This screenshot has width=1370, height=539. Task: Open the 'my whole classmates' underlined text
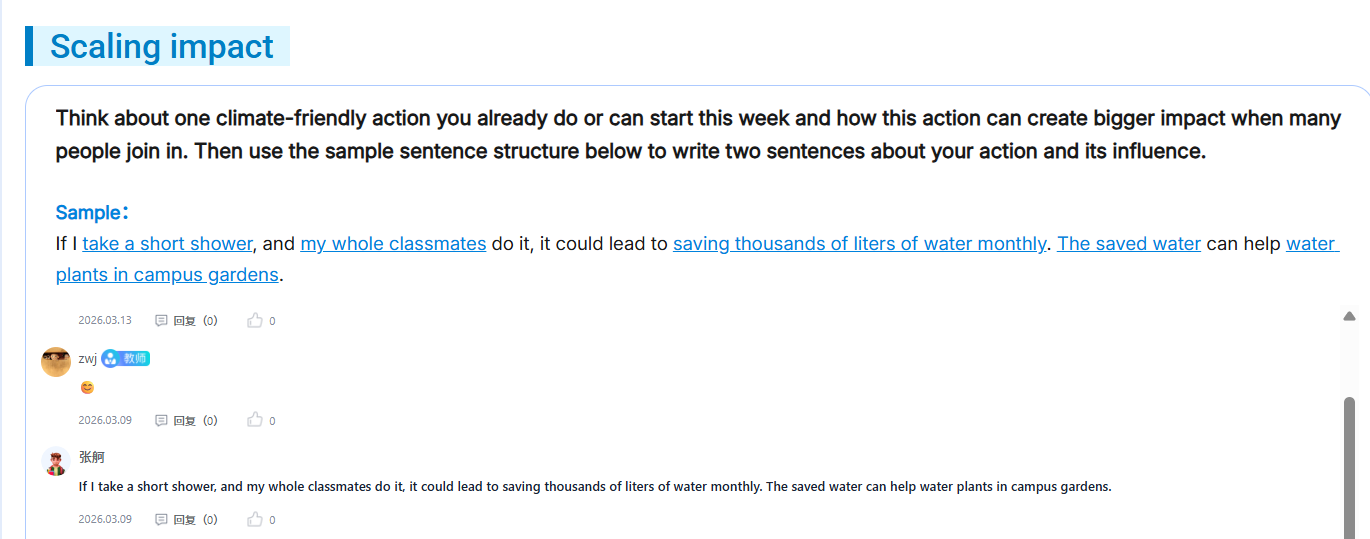393,243
